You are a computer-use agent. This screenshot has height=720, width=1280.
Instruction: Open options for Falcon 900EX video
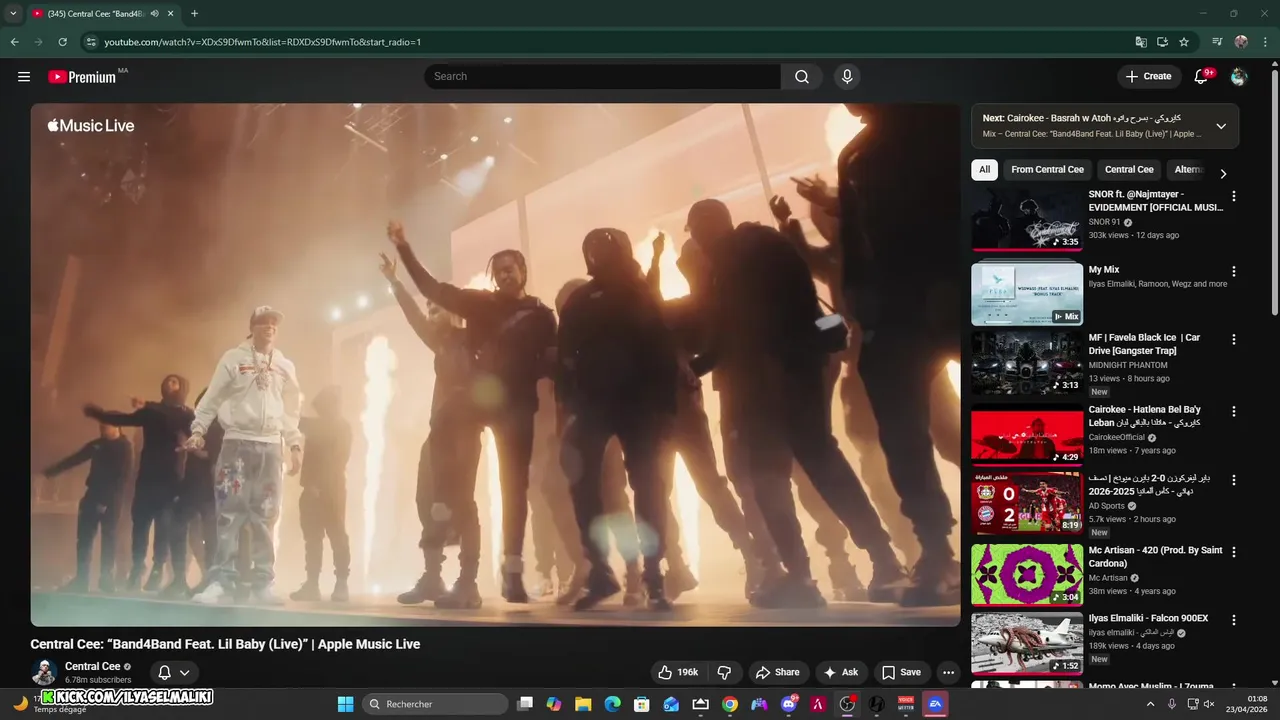1233,620
